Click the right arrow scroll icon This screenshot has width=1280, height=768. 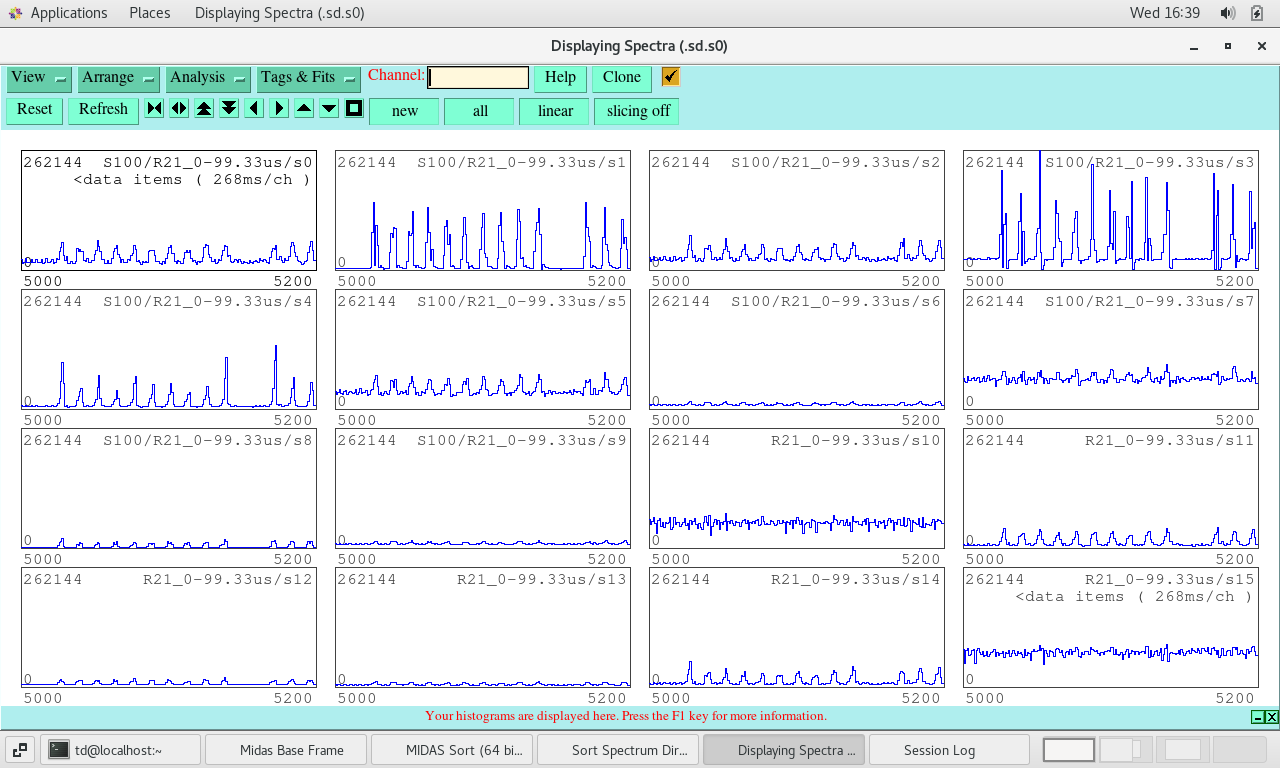279,109
